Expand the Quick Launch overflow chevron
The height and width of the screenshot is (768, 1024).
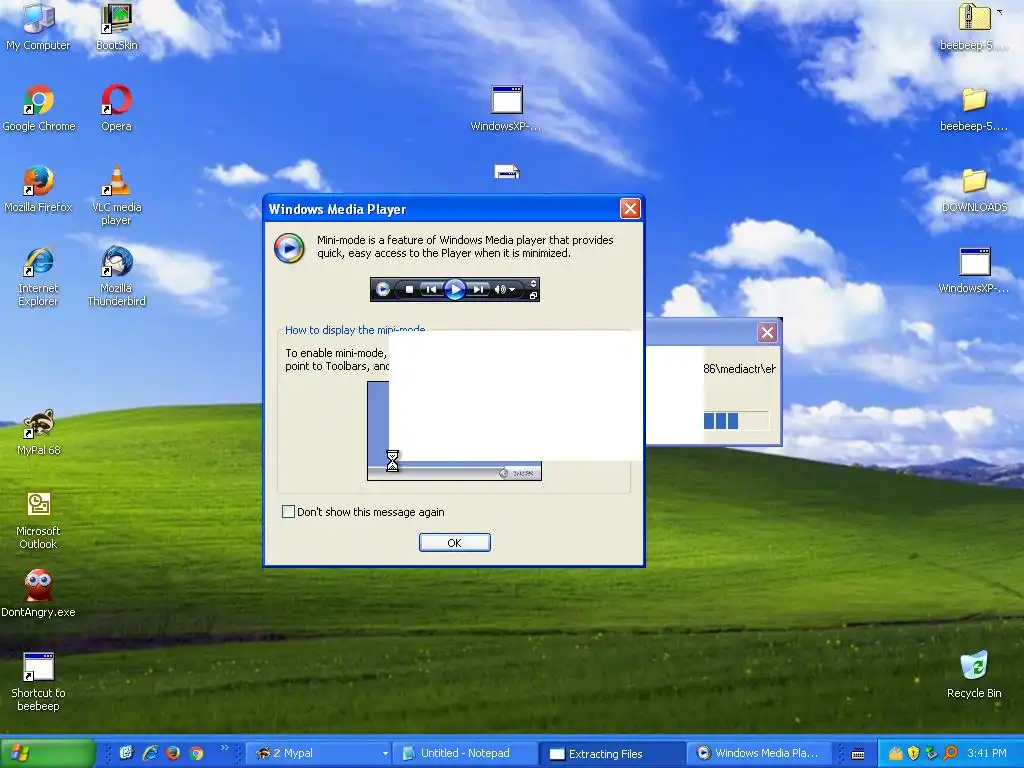(x=225, y=748)
